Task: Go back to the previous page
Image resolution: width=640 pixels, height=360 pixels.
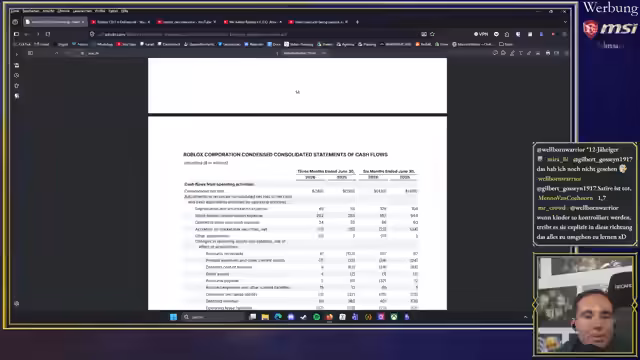Action: click(x=27, y=34)
